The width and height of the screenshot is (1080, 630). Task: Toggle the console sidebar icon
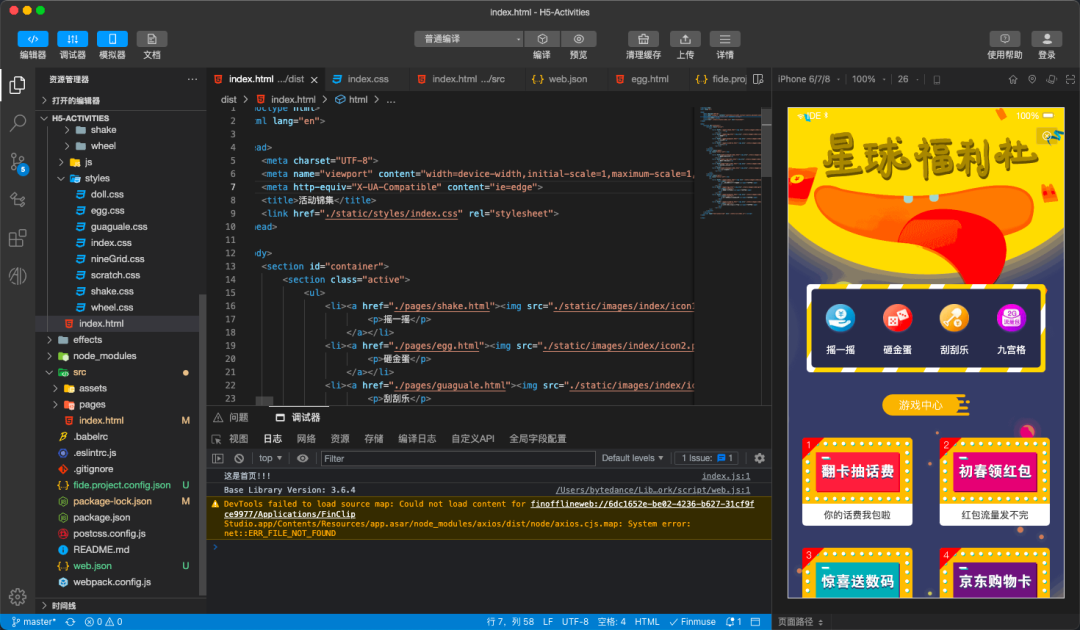[x=218, y=458]
